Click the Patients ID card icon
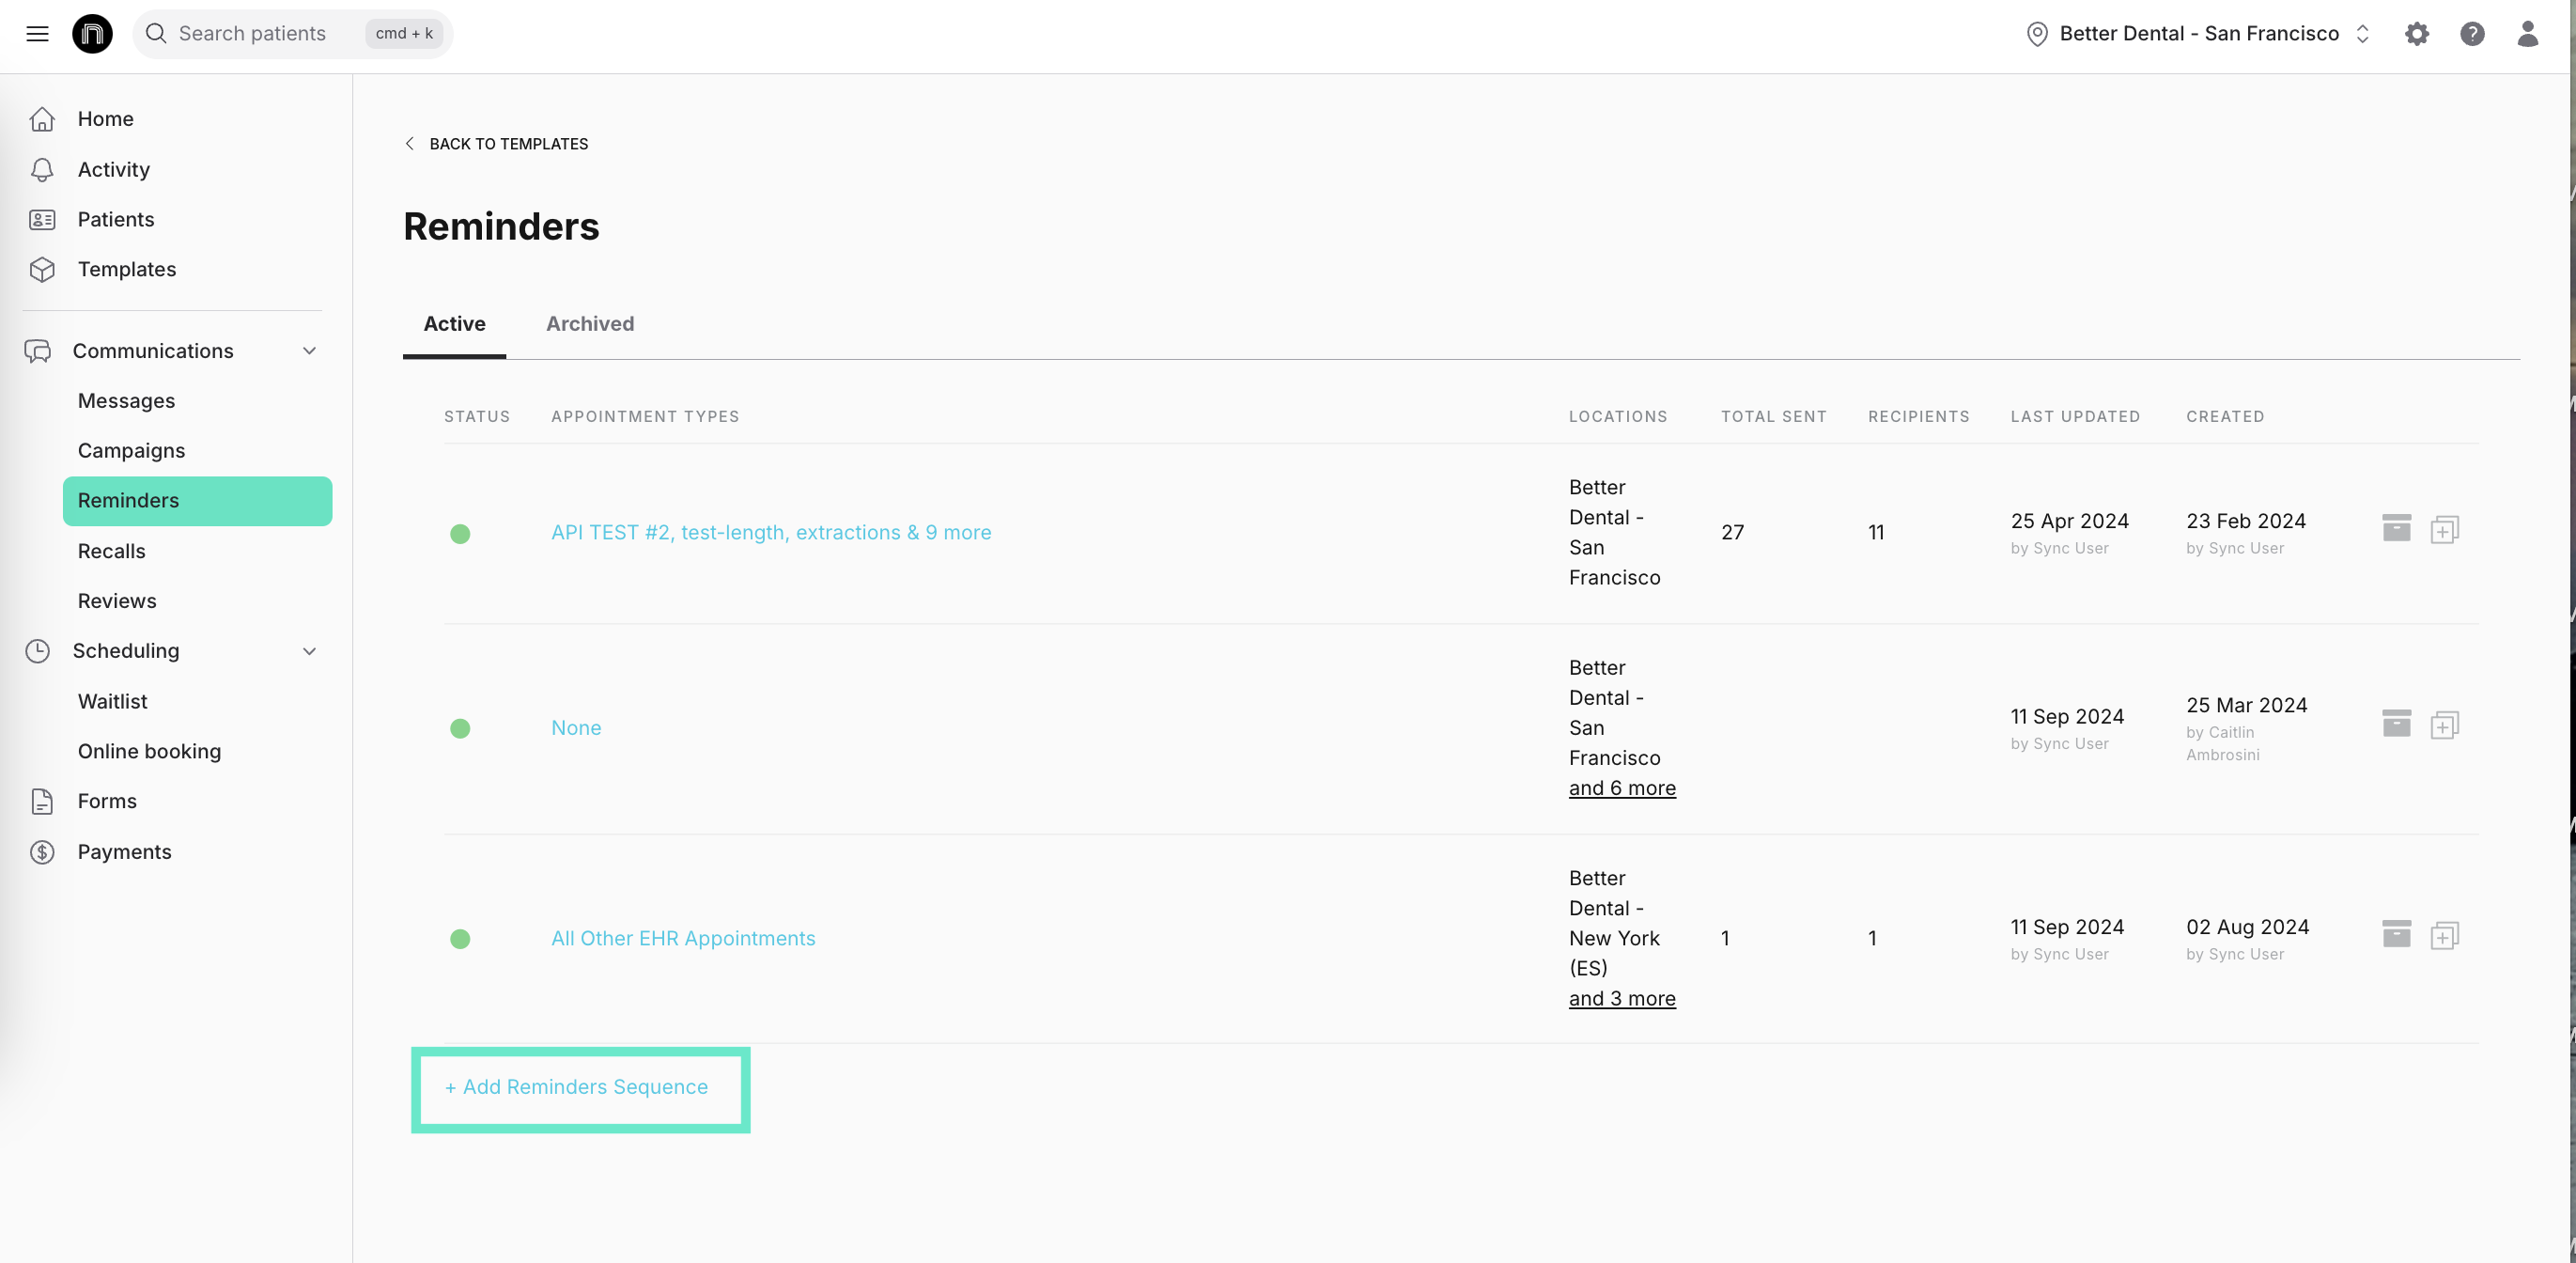2576x1263 pixels. 42,220
